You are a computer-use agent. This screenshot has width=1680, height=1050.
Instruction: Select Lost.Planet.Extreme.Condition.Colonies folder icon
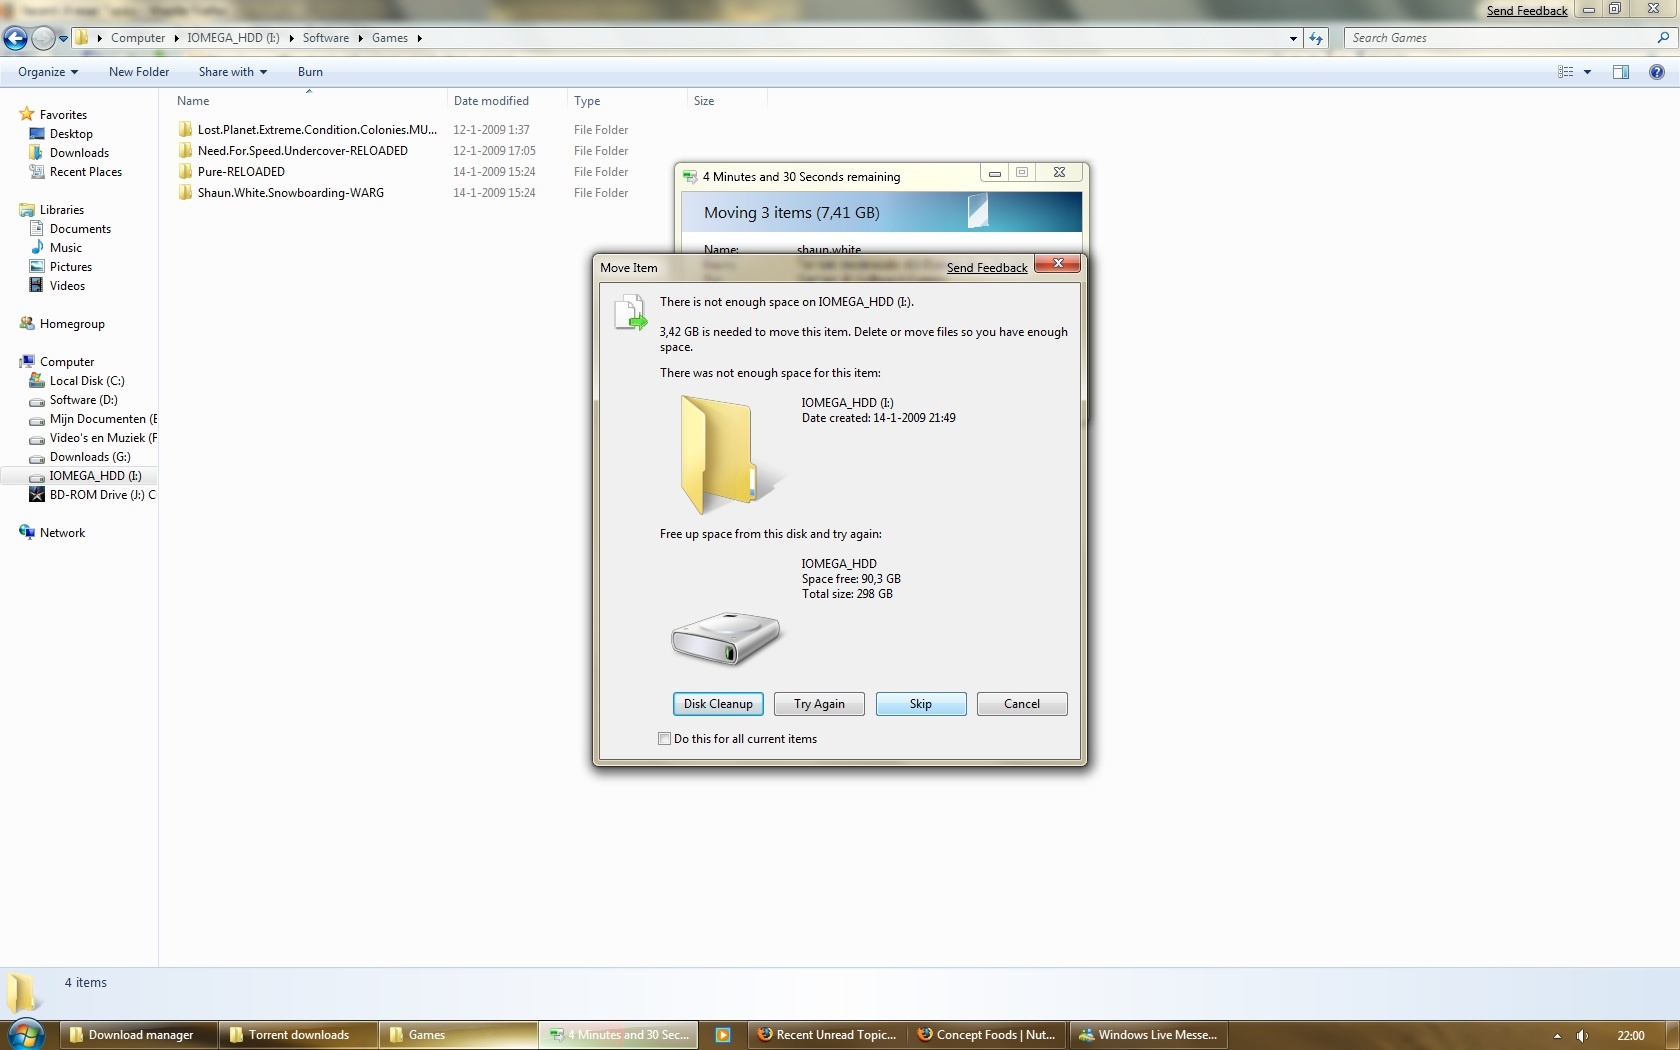[x=185, y=130]
